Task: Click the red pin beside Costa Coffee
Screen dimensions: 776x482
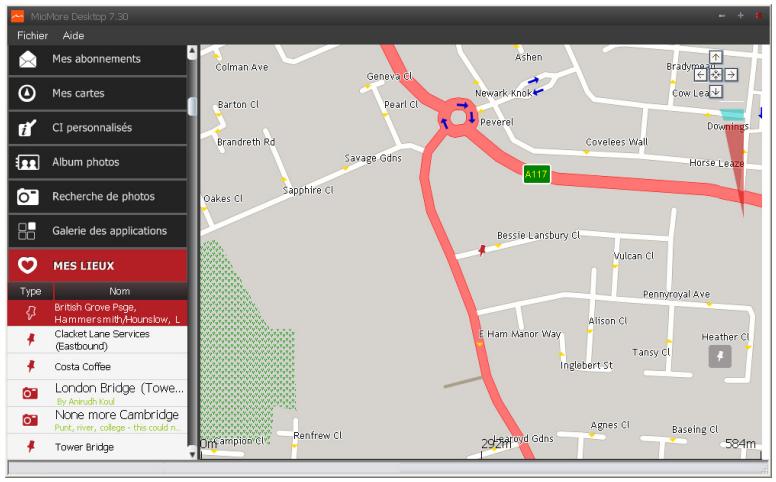Action: pos(31,366)
